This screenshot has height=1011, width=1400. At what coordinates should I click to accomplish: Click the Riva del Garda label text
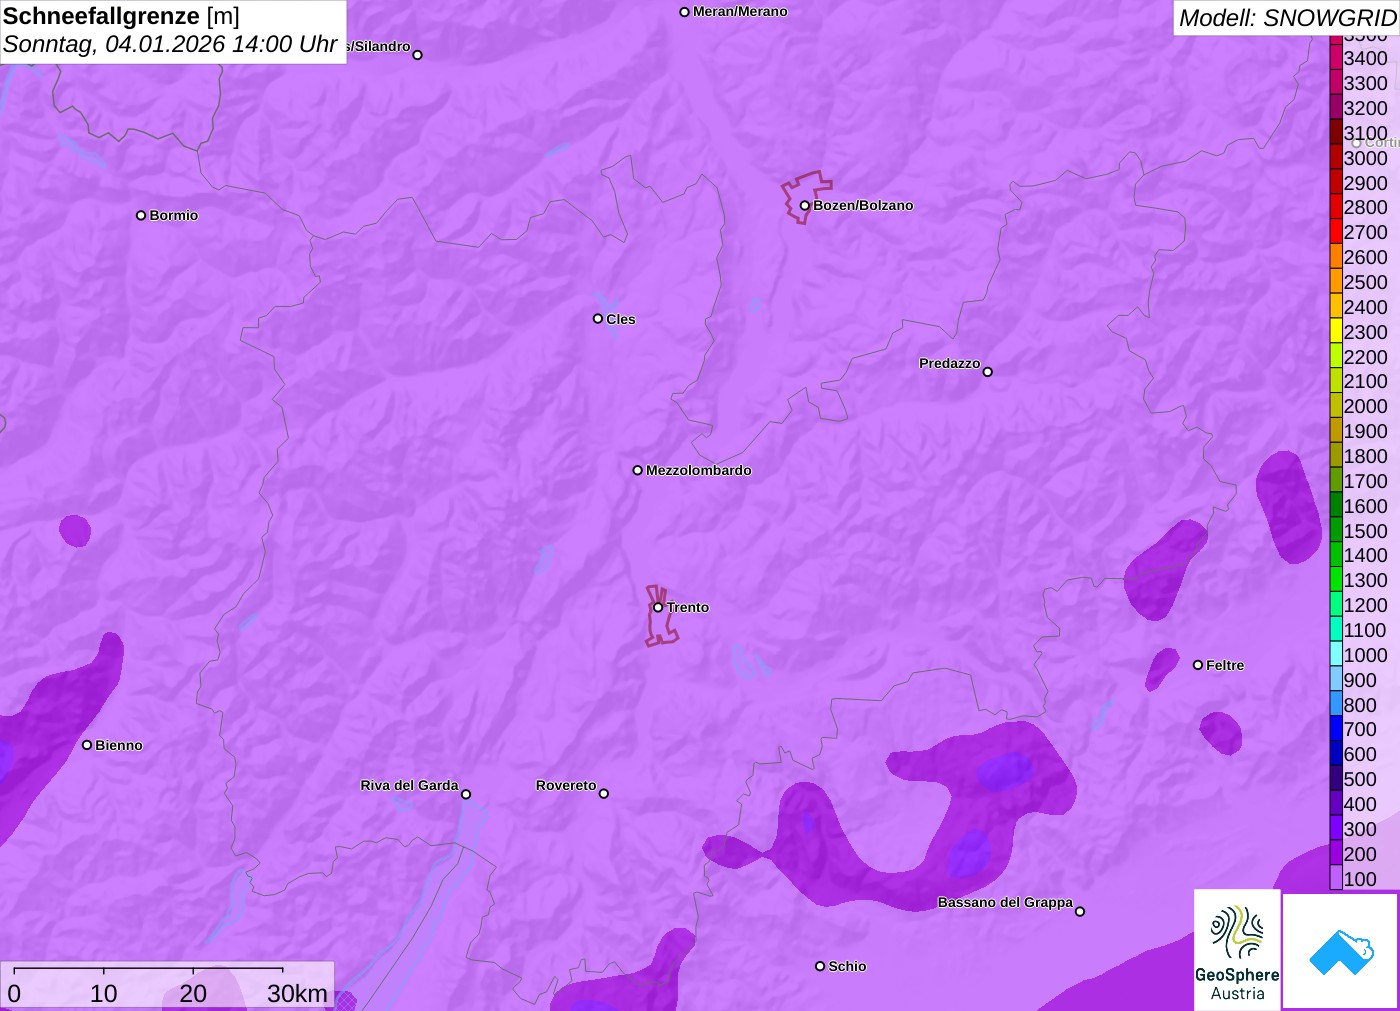[410, 785]
